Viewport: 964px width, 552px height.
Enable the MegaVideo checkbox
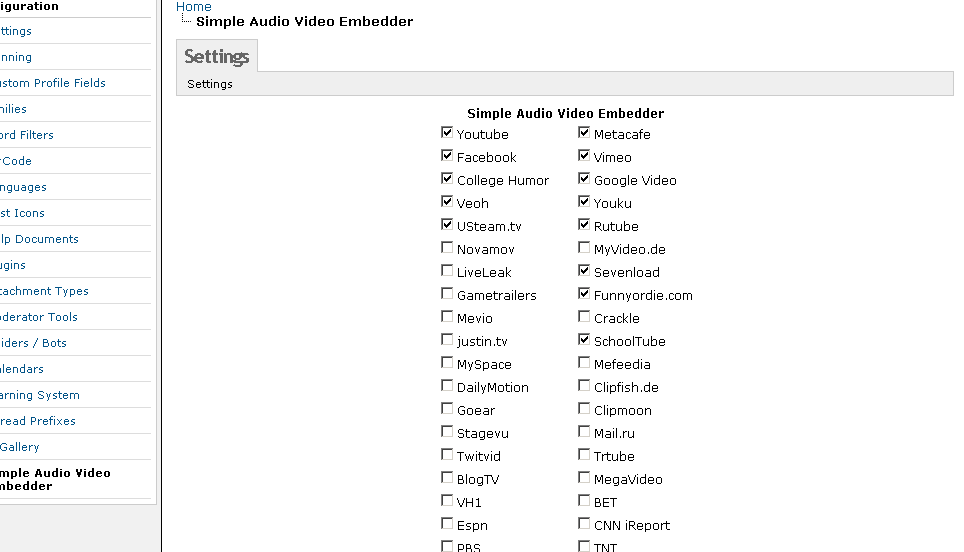click(x=584, y=478)
